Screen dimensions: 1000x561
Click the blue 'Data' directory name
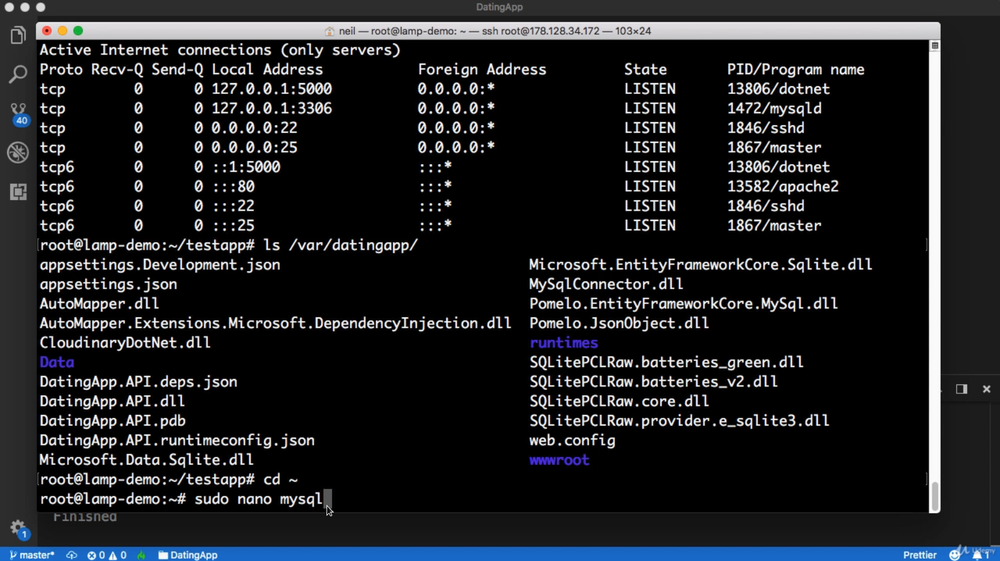[x=57, y=362]
